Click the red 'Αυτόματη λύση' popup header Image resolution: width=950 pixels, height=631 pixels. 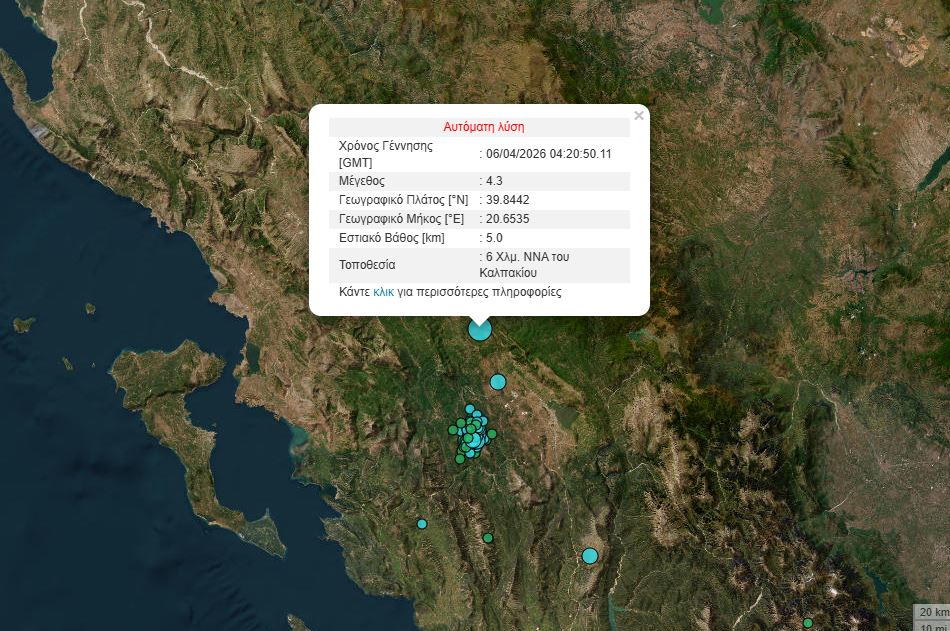[x=483, y=128]
